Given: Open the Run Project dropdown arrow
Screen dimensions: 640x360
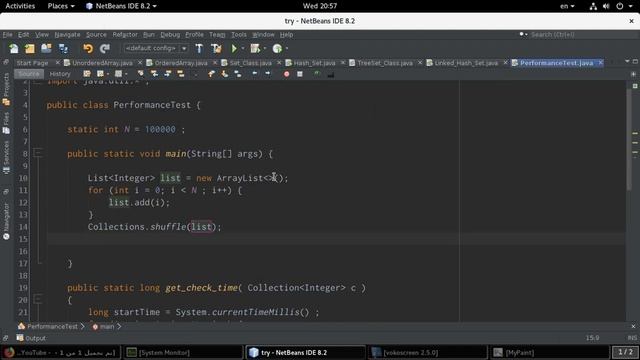Looking at the screenshot, I should pos(243,49).
